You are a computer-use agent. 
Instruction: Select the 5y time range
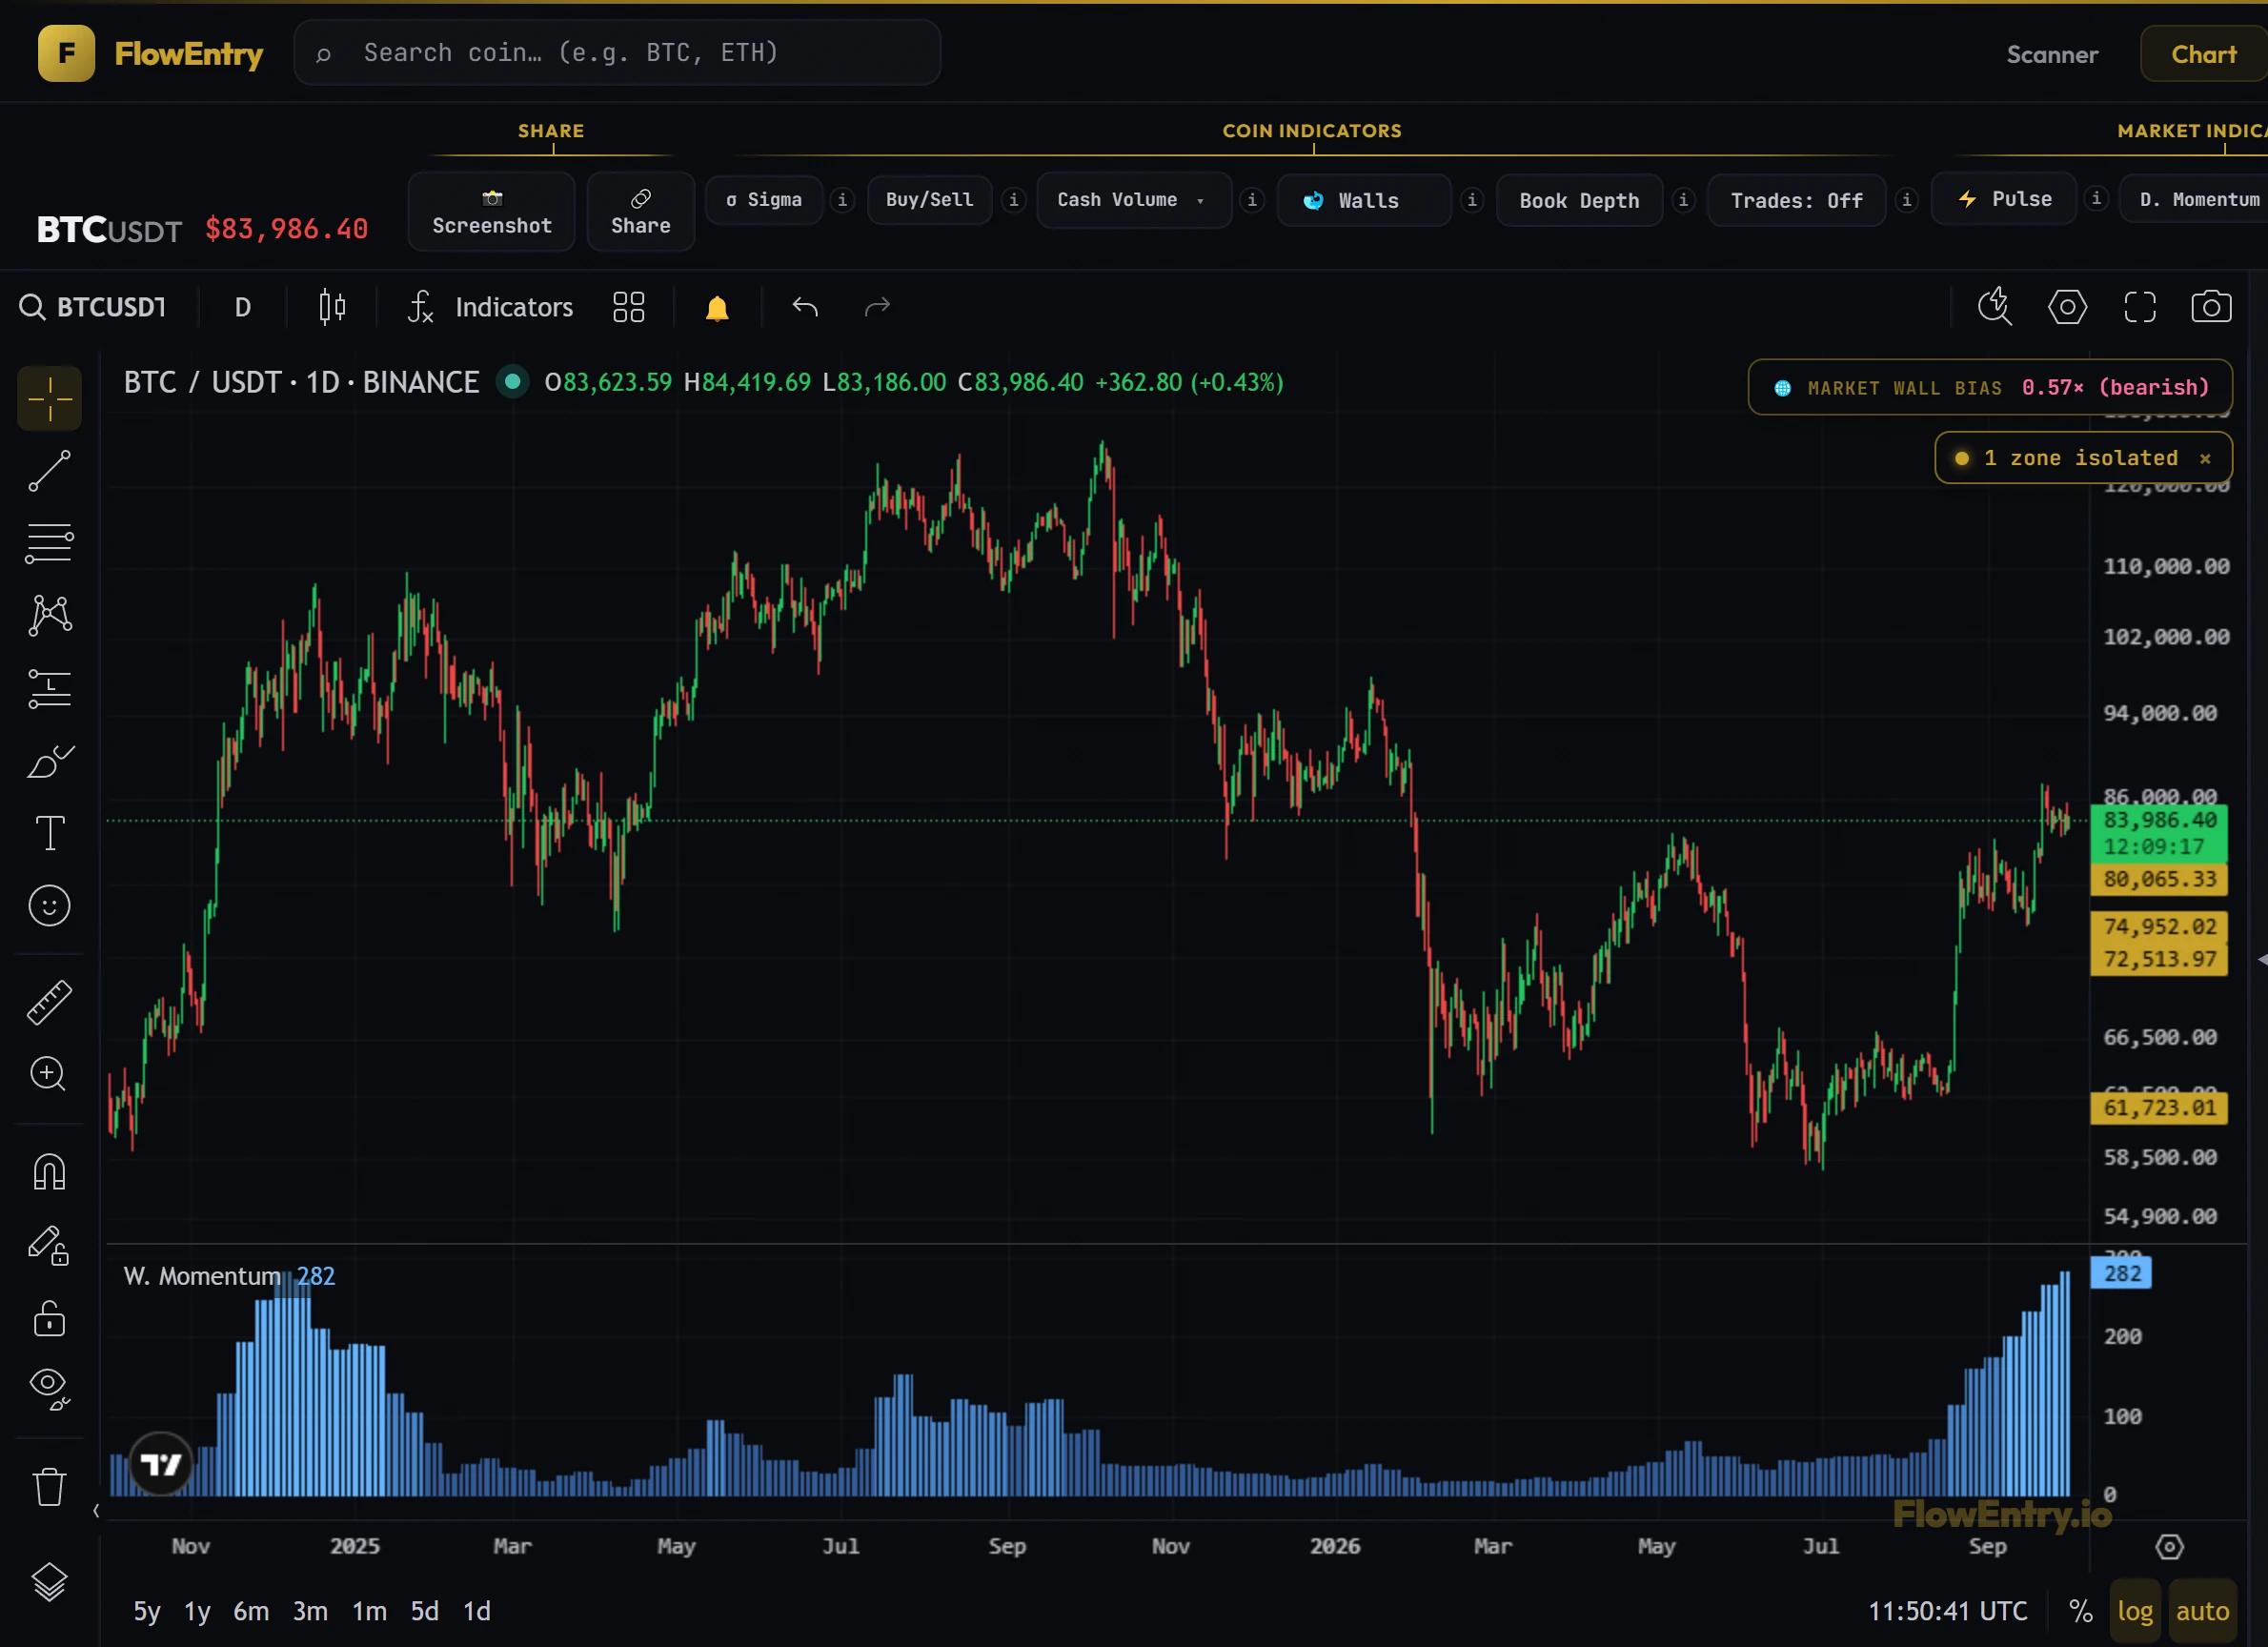(147, 1611)
